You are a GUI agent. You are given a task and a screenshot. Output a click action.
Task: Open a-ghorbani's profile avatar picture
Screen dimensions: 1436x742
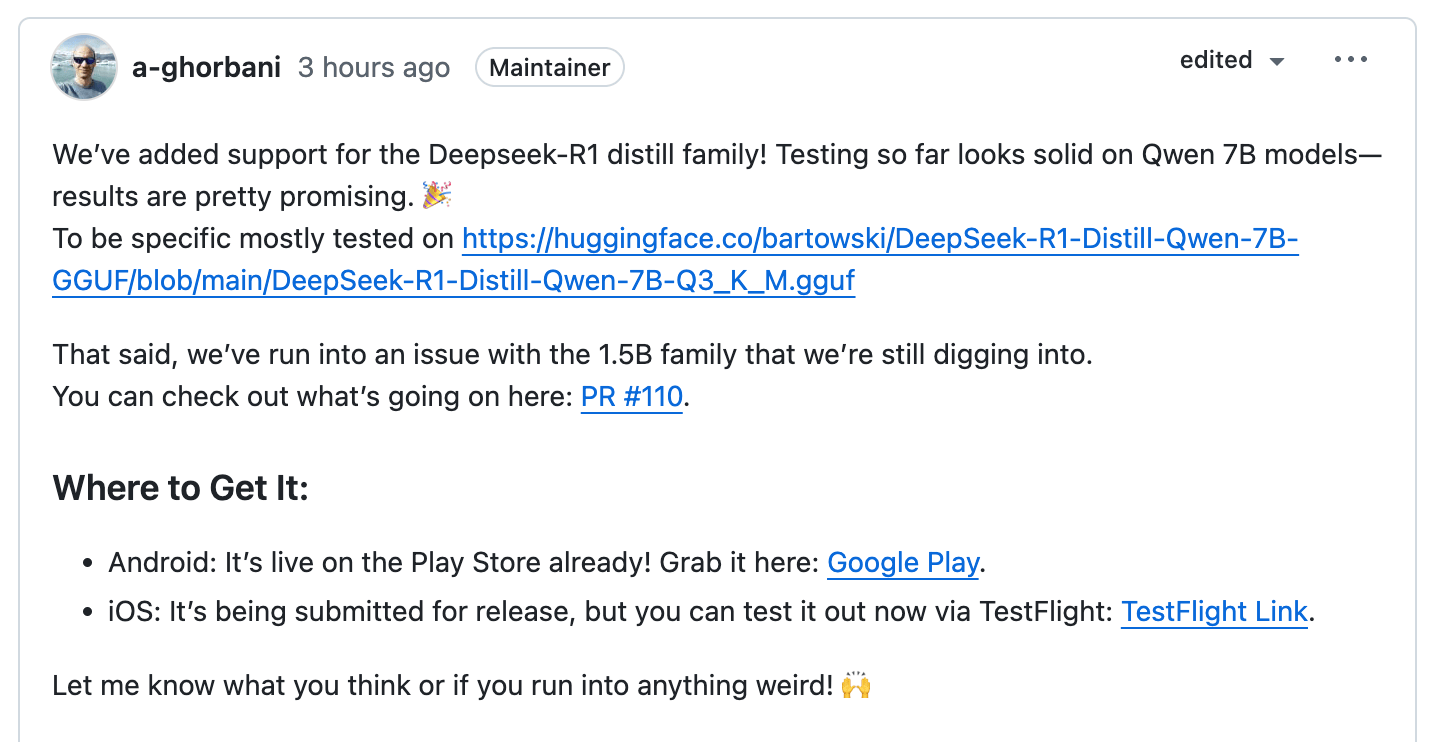84,67
